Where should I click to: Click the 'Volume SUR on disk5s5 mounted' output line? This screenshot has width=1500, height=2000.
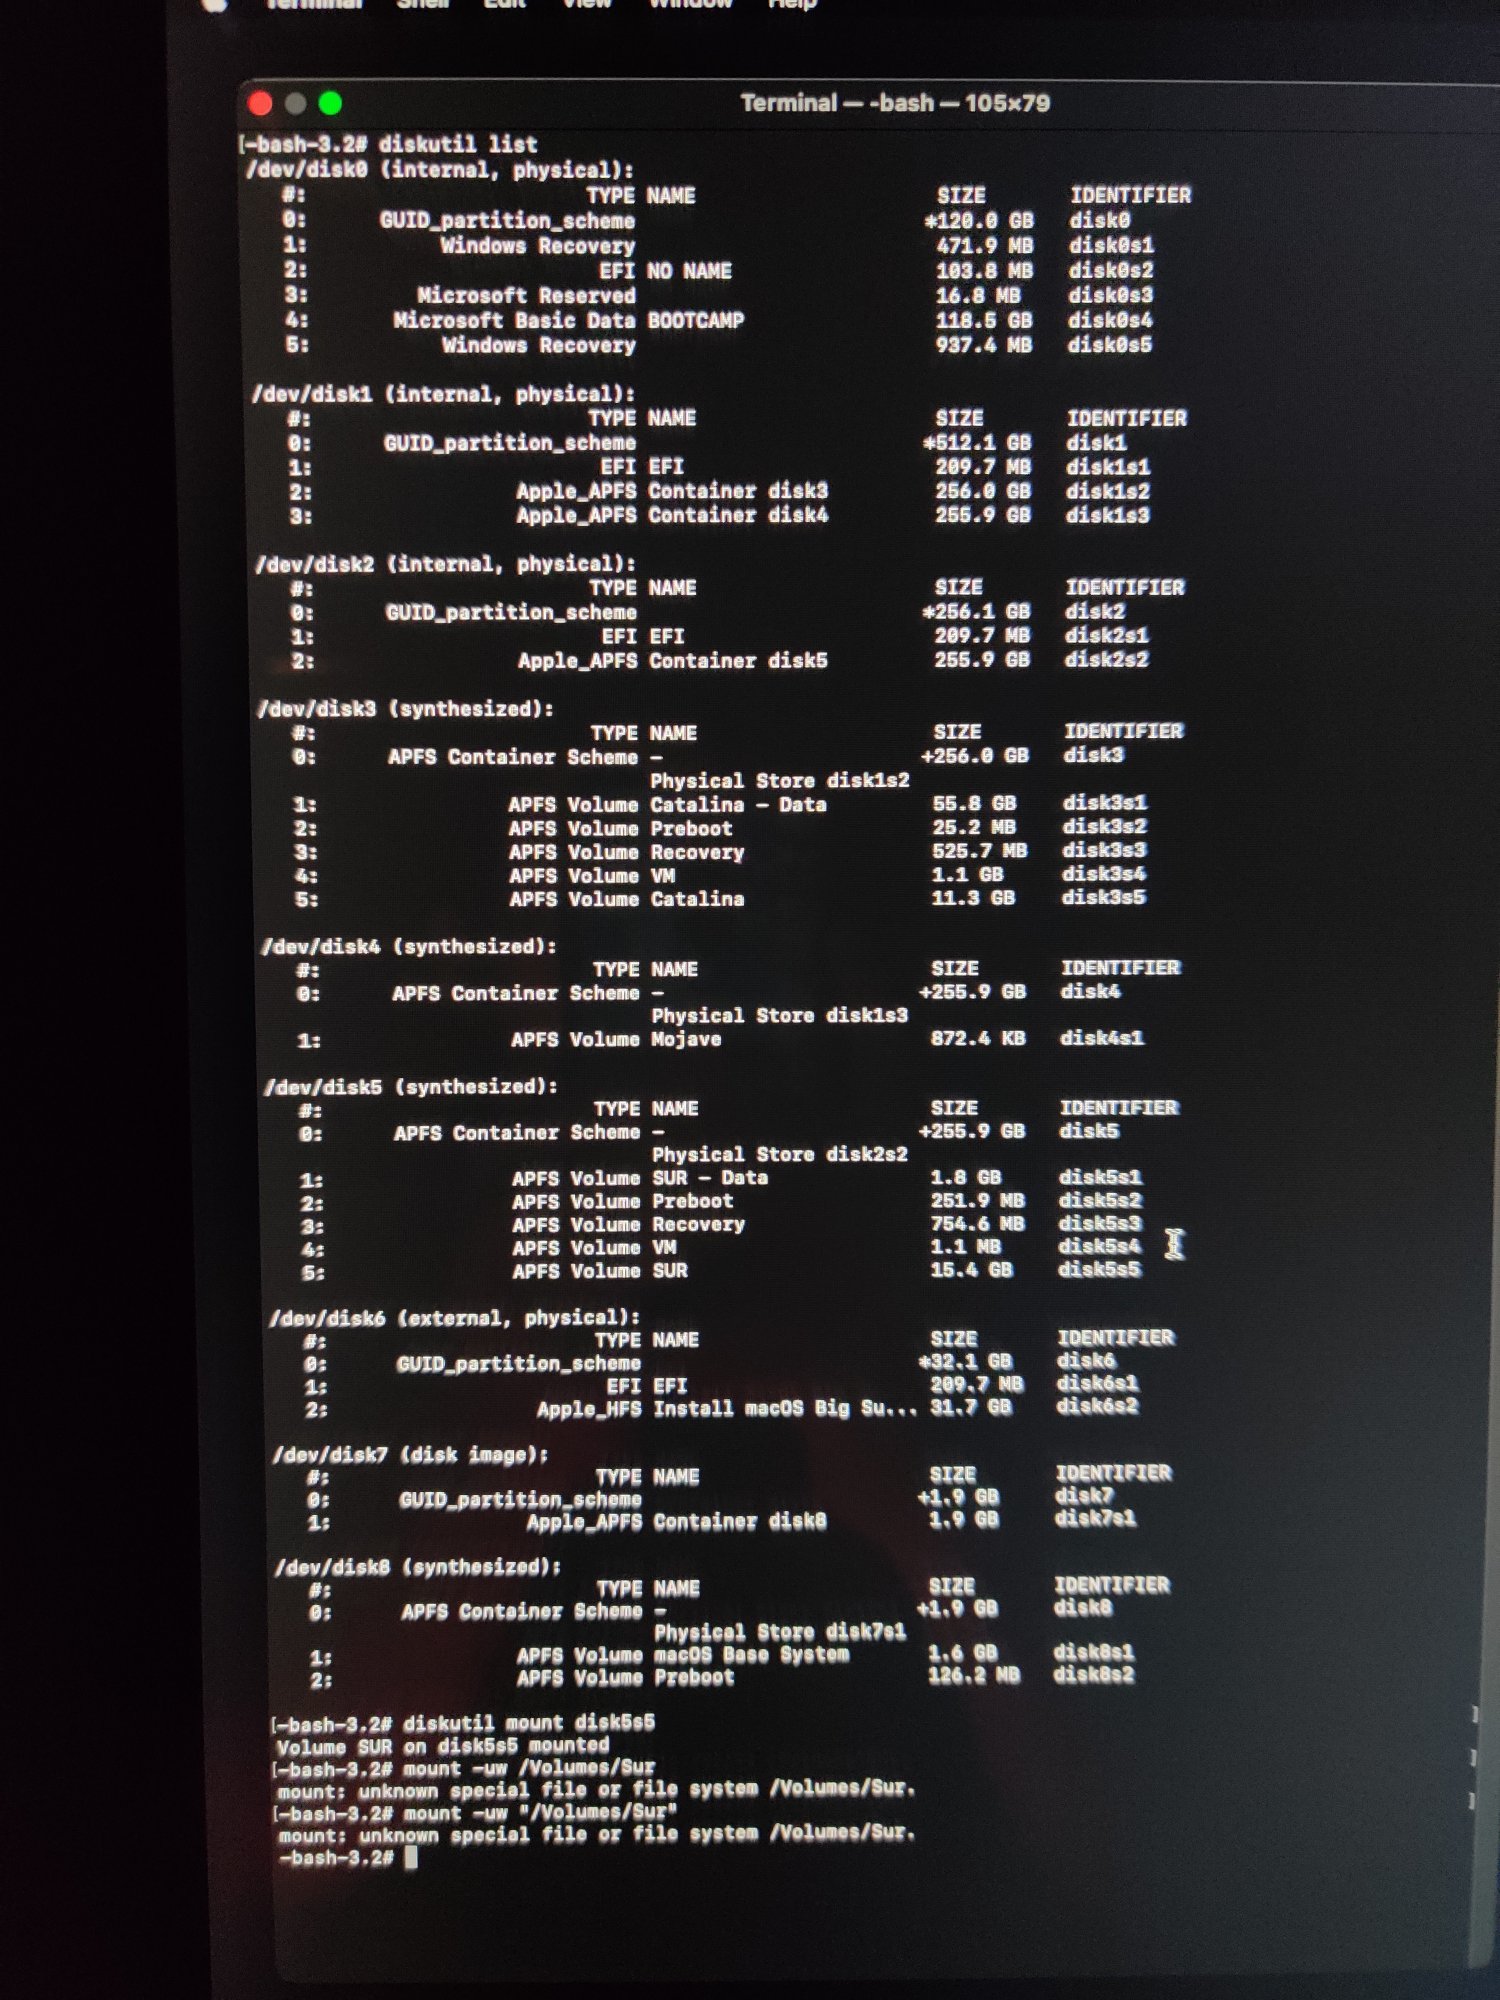[443, 1746]
